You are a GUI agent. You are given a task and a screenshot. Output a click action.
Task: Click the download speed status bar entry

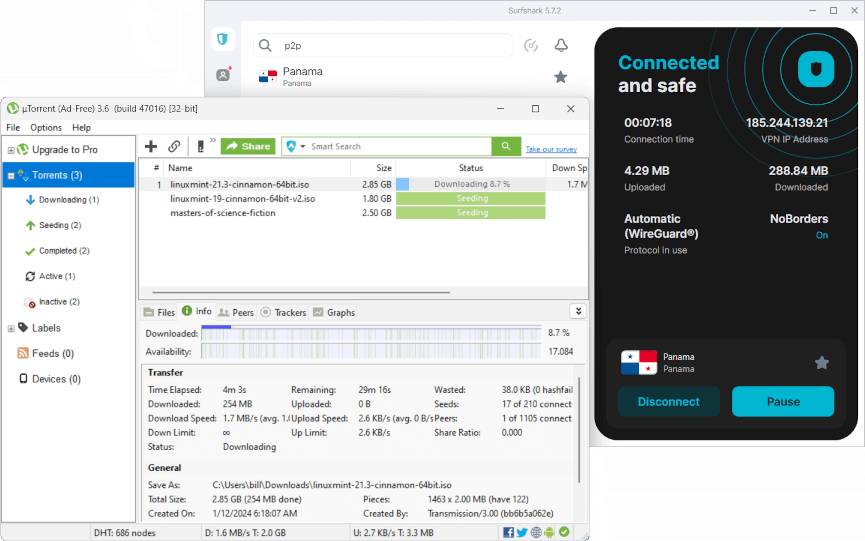[245, 533]
